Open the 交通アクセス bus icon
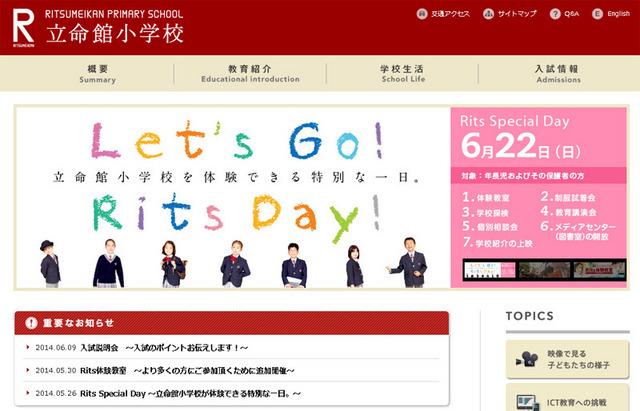 pyautogui.click(x=422, y=14)
